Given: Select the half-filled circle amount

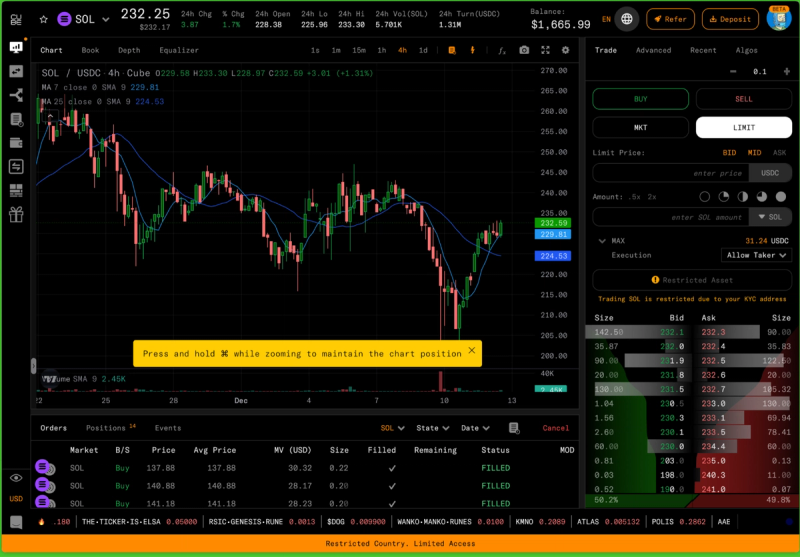Looking at the screenshot, I should tap(743, 196).
